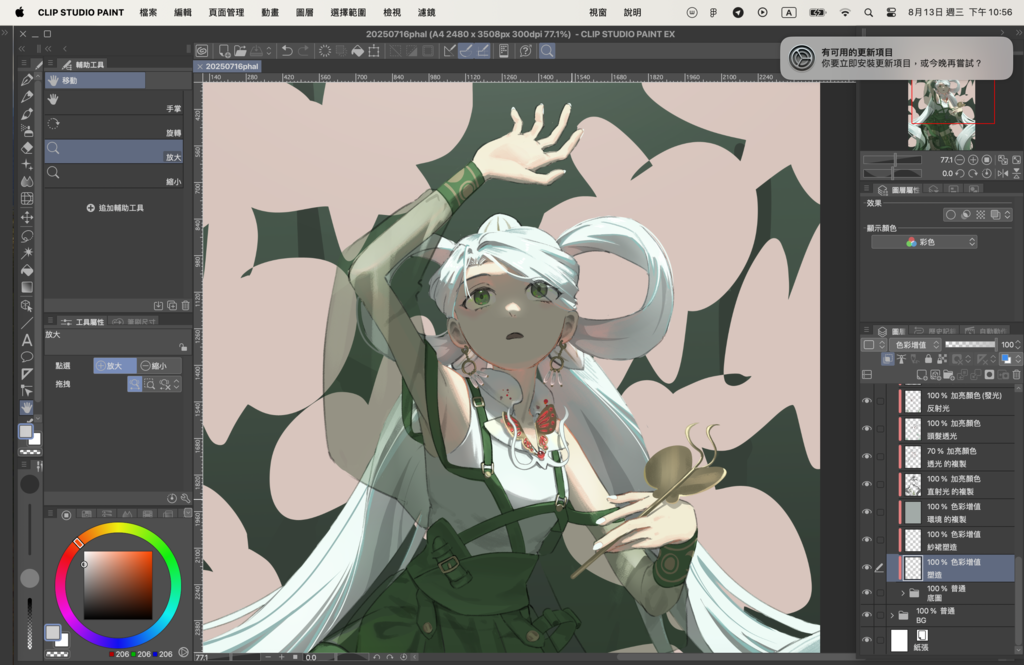1024x665 pixels.
Task: Select the Balloon speech bubble tool
Action: (27, 357)
